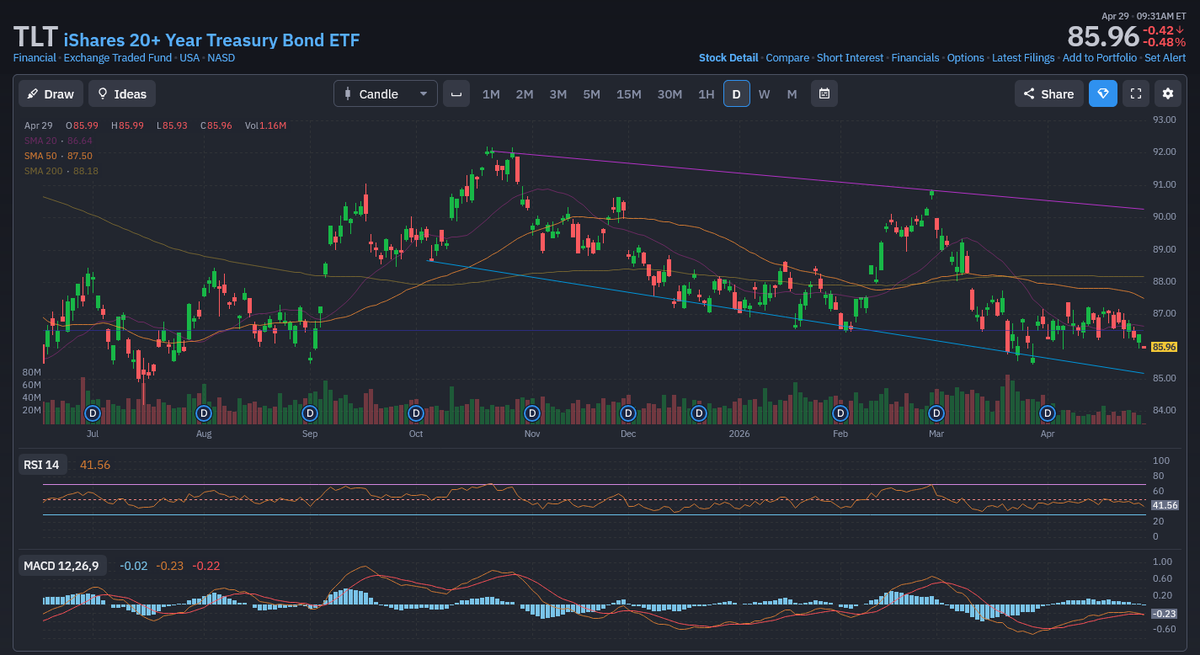Open the Compare link

click(x=787, y=58)
